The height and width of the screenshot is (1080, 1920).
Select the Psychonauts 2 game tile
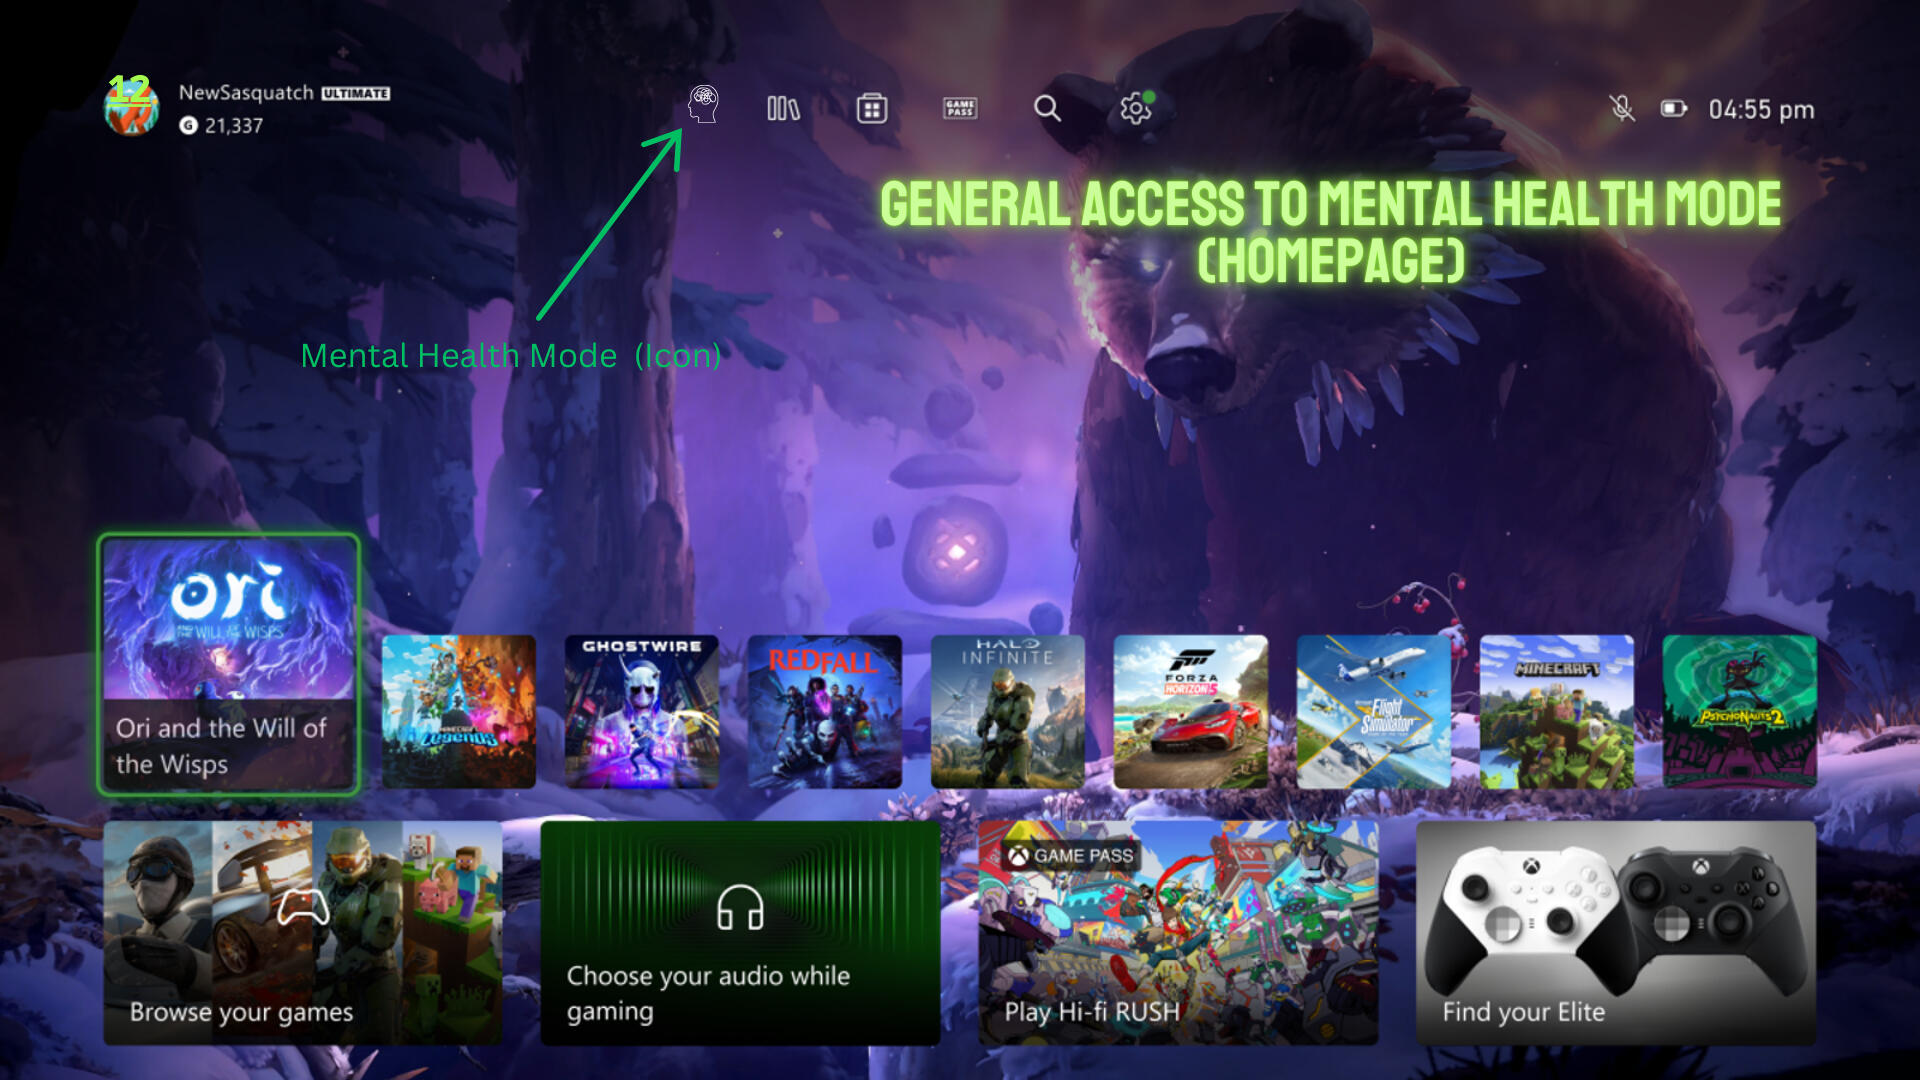coord(1739,711)
